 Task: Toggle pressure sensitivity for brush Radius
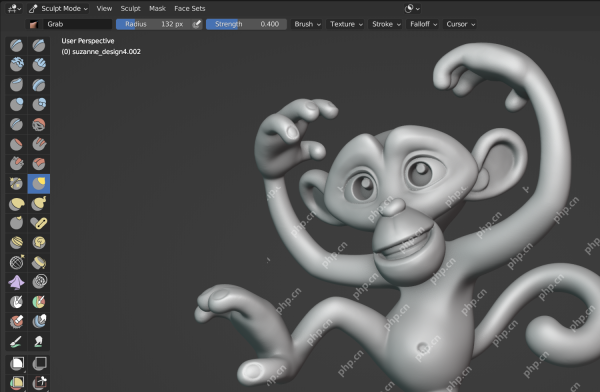(196, 24)
